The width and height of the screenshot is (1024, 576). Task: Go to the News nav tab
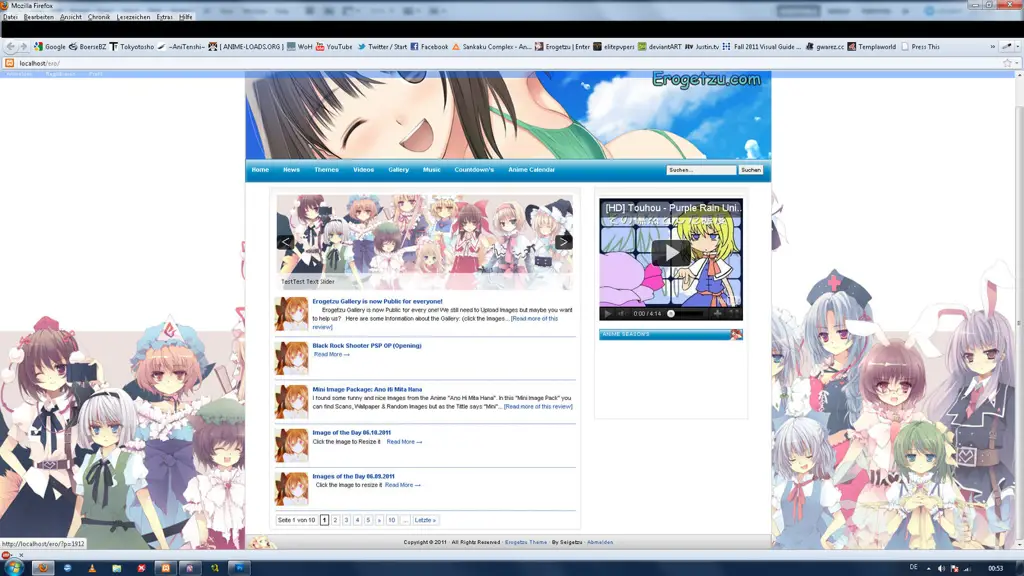click(291, 170)
